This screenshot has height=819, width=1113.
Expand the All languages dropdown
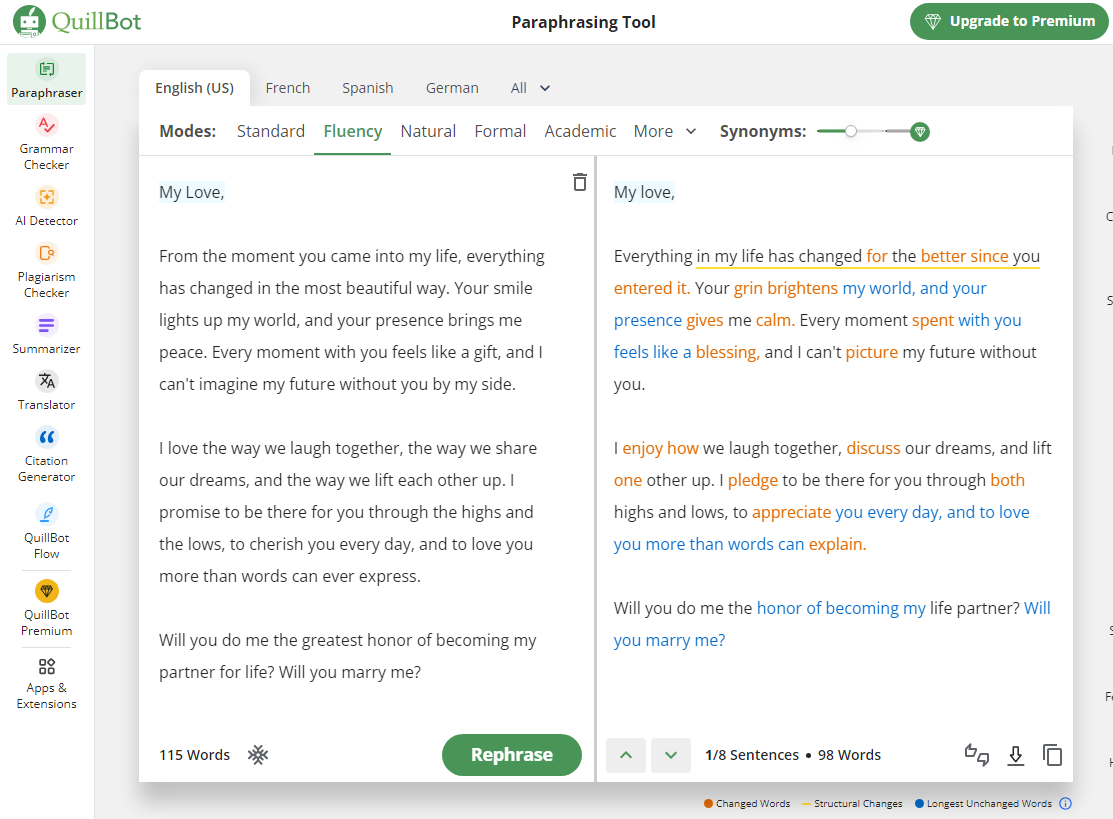pos(531,88)
